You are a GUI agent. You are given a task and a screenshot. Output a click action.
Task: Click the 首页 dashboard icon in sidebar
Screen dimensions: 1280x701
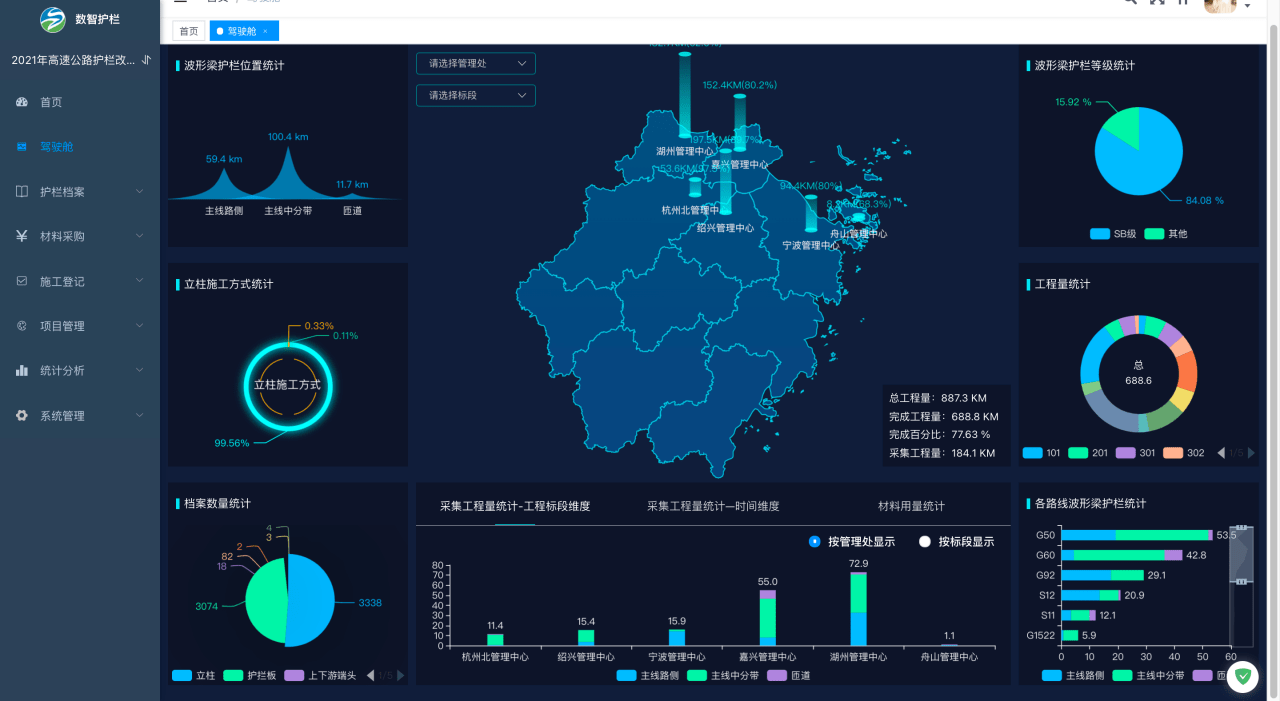pyautogui.click(x=22, y=102)
